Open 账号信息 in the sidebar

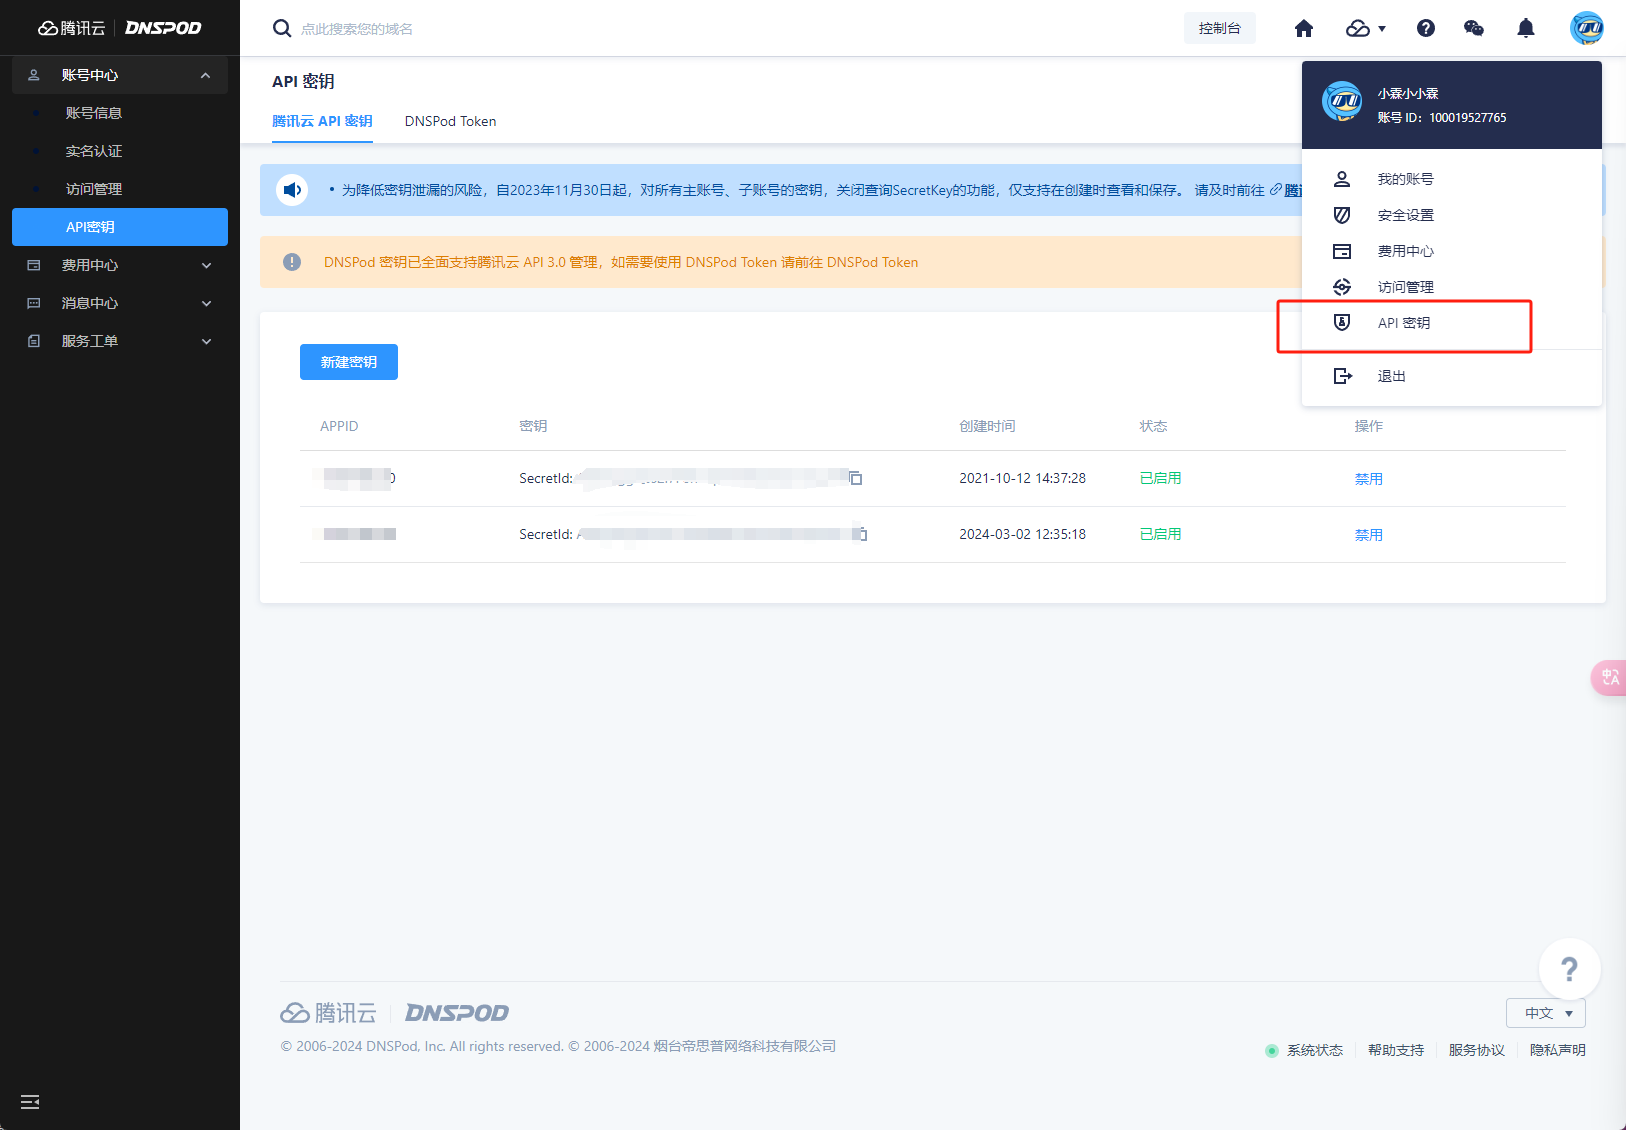(94, 113)
